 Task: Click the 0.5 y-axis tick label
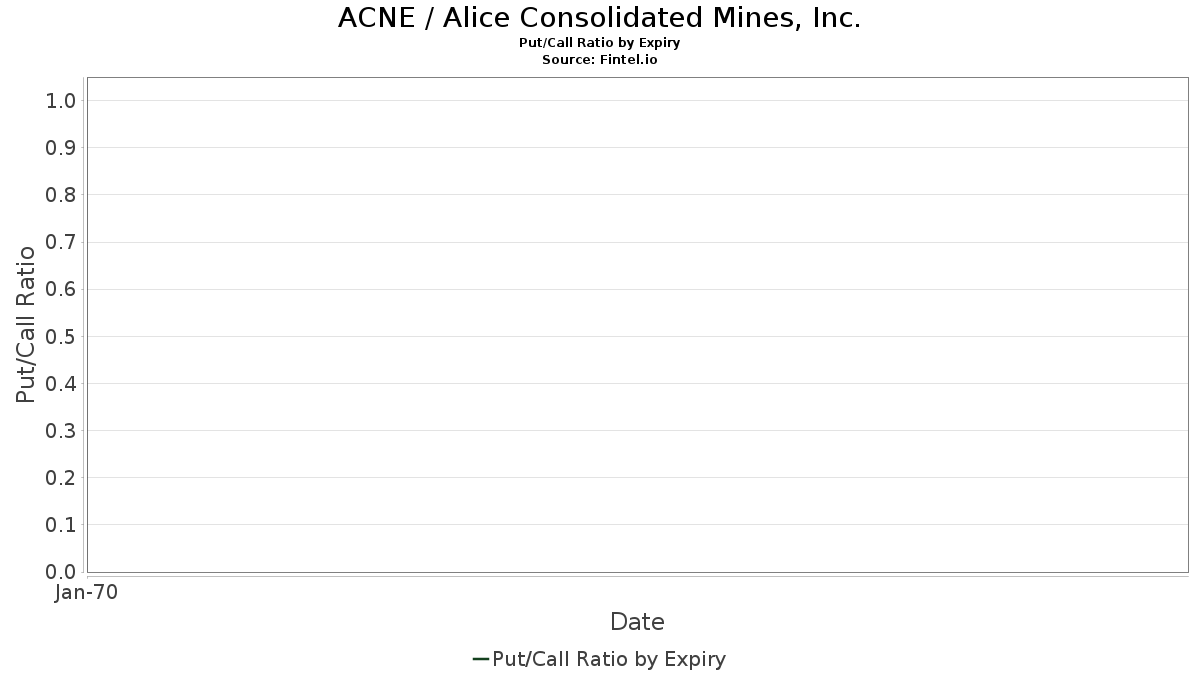tap(61, 336)
